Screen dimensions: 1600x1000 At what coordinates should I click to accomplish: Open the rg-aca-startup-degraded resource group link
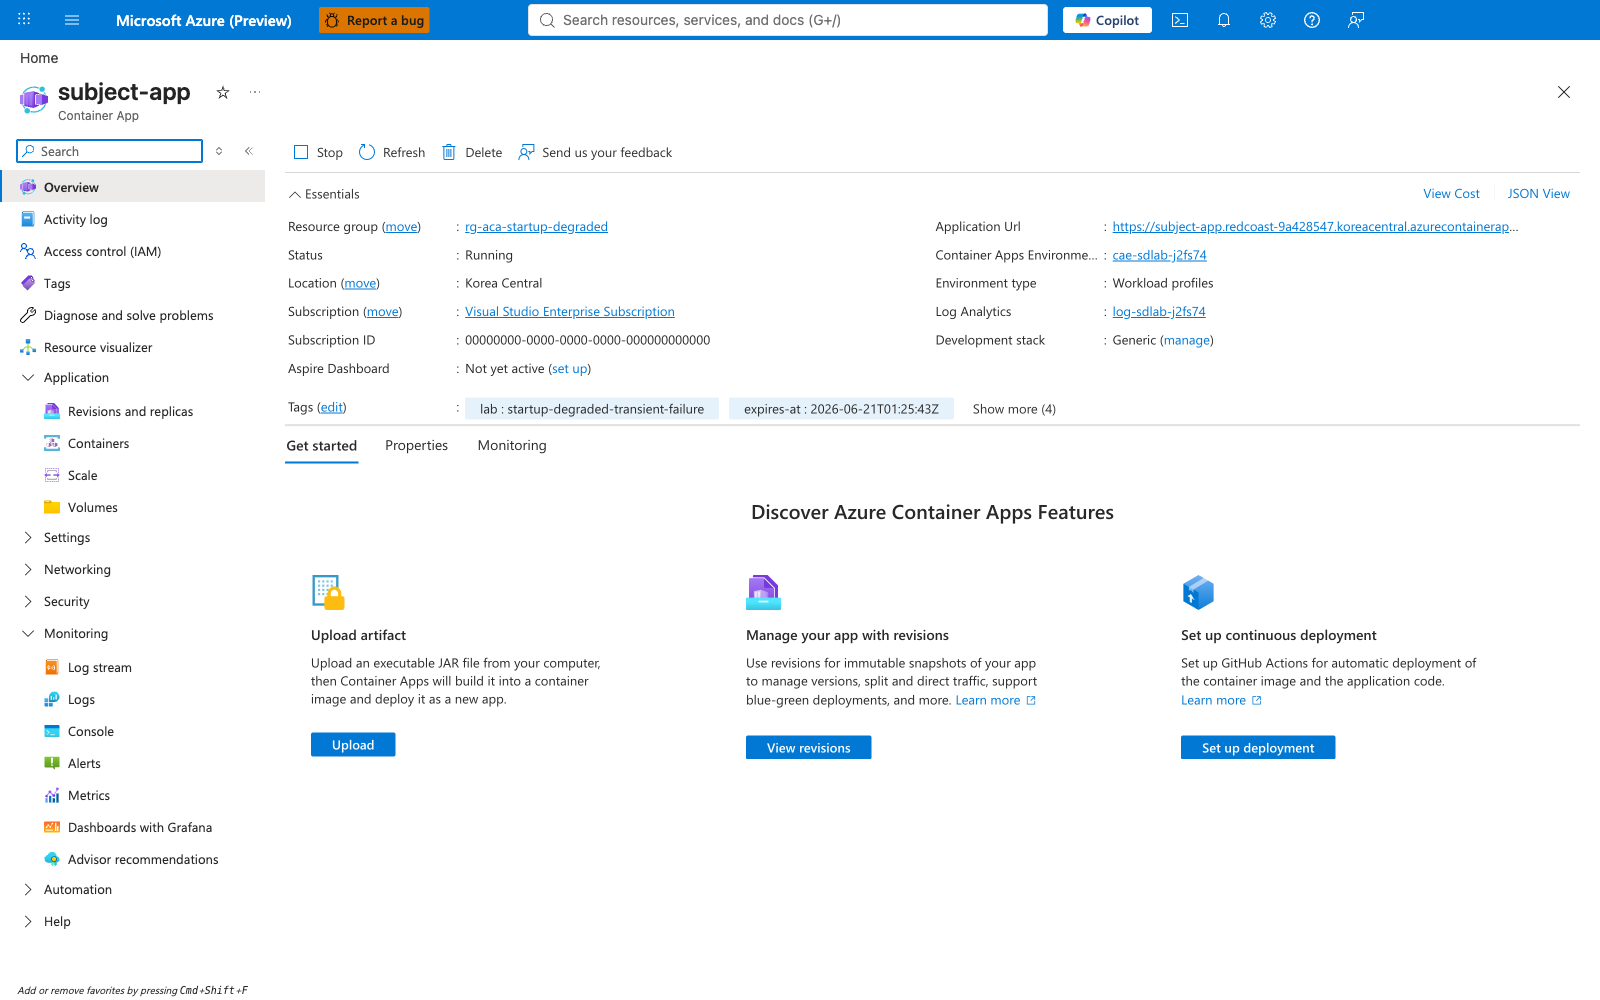[536, 227]
